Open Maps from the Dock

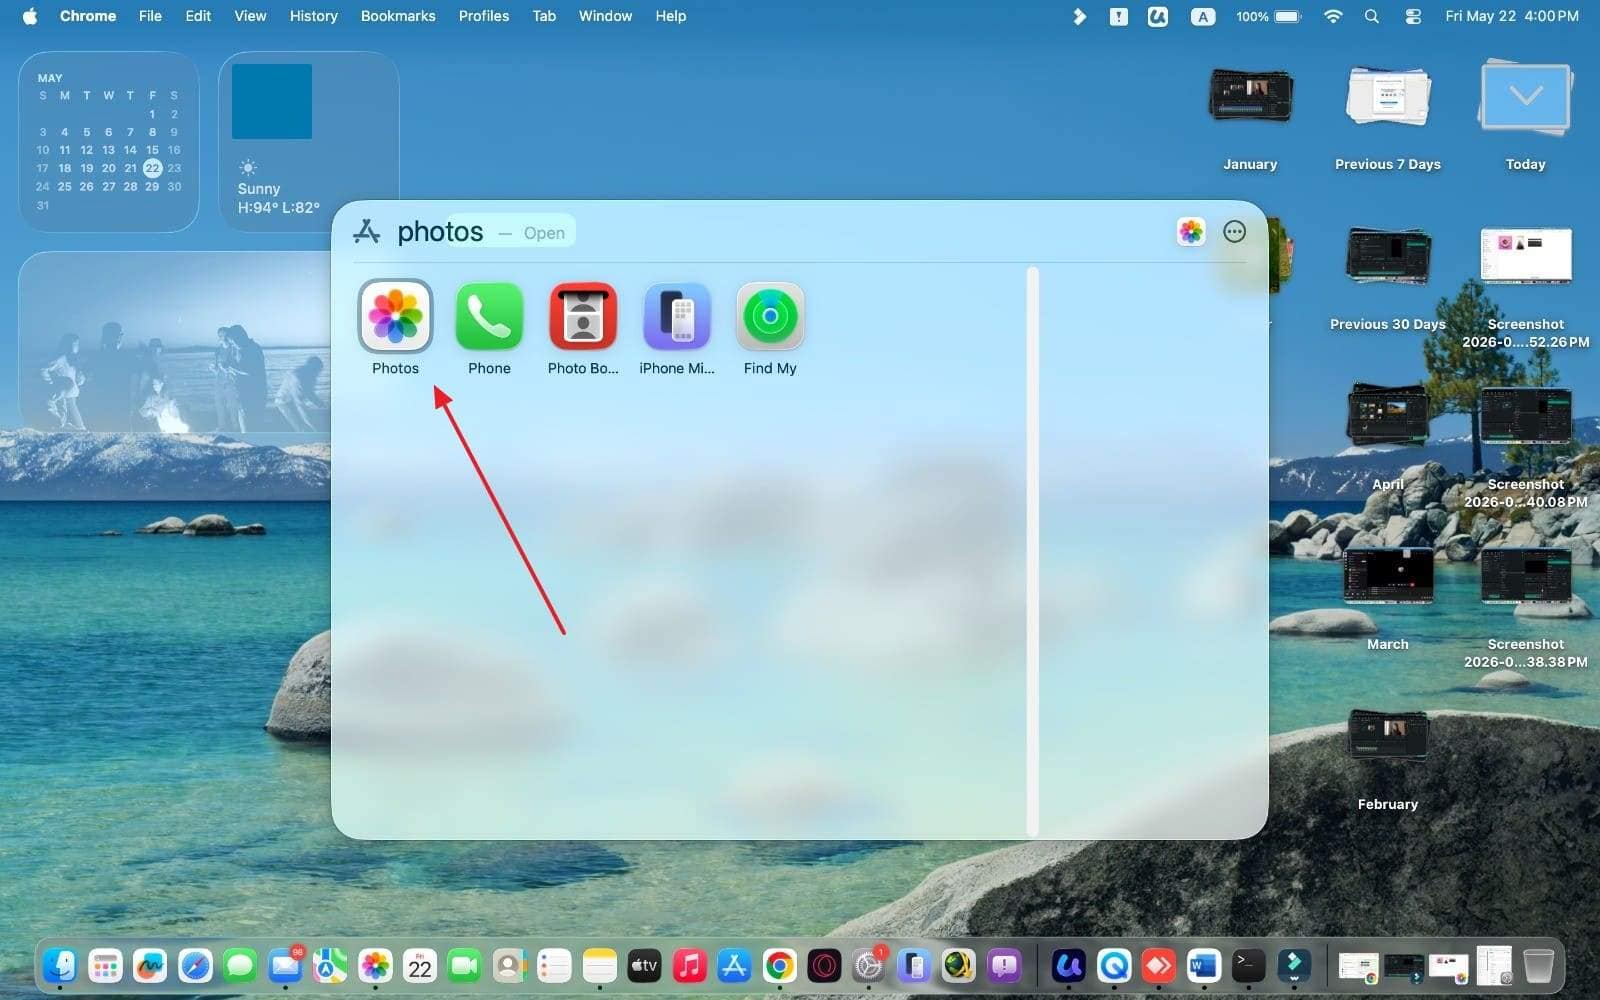coord(330,966)
